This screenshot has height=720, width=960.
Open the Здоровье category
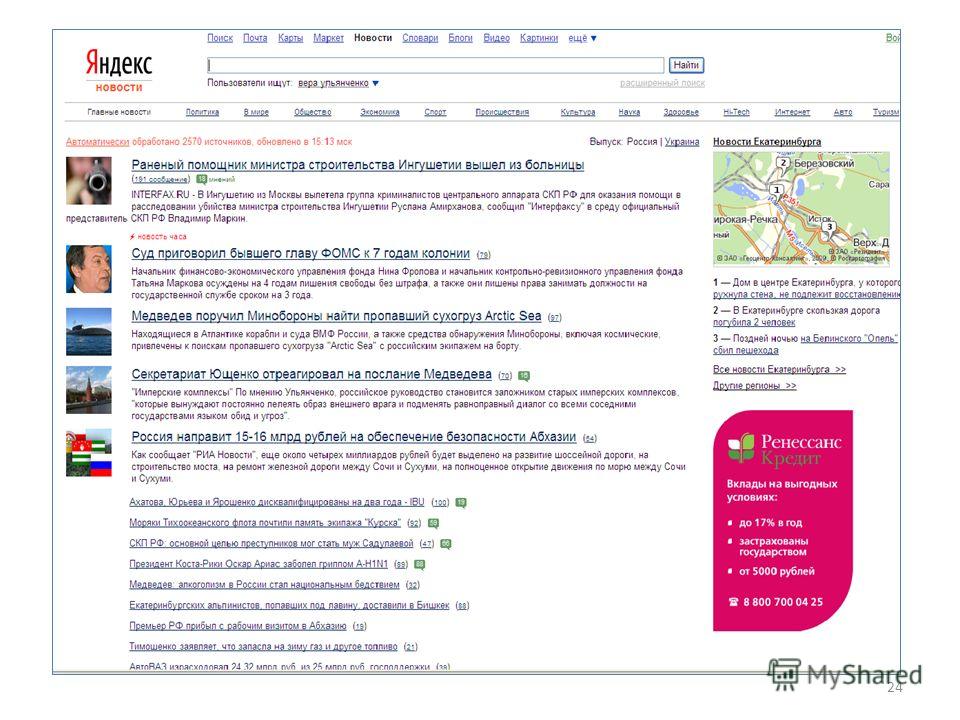pyautogui.click(x=681, y=112)
